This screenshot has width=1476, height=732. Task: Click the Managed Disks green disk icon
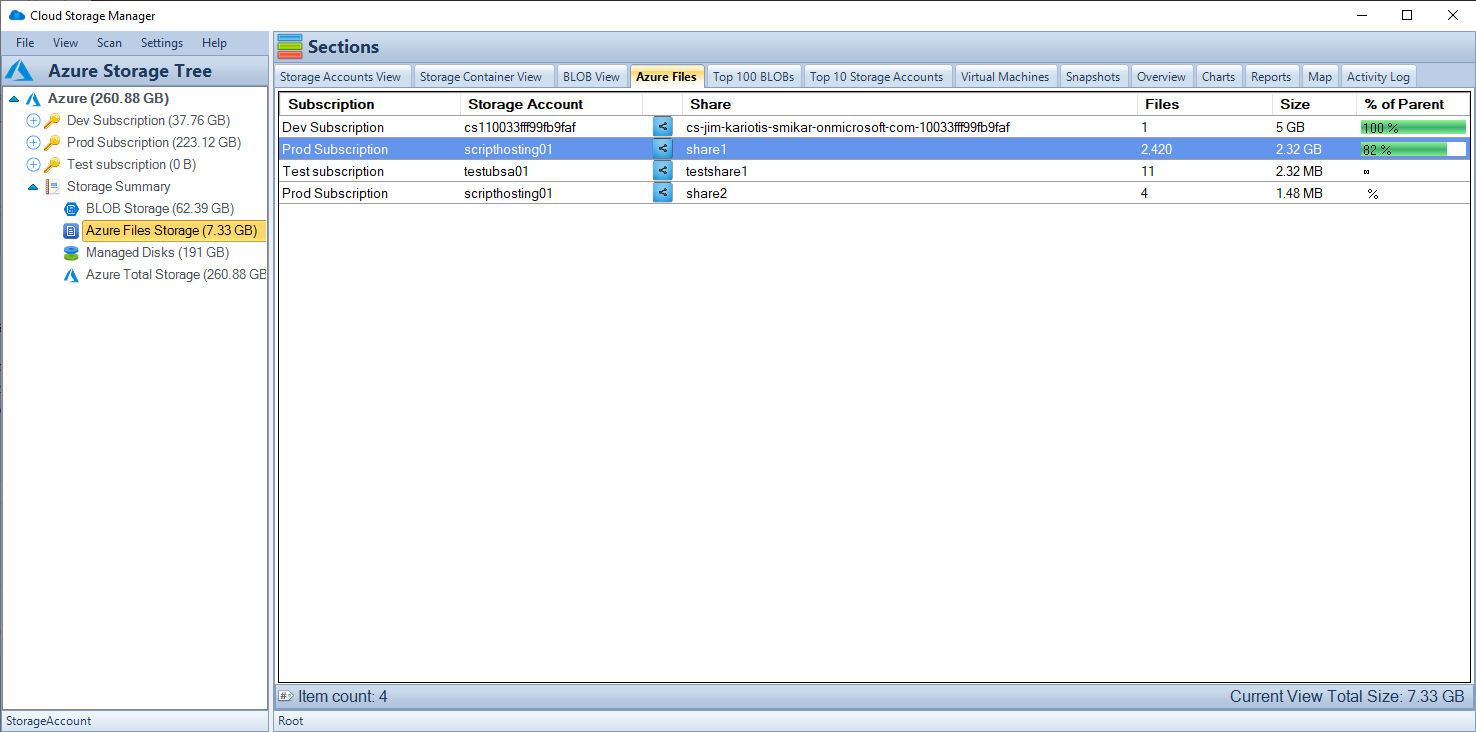[70, 252]
